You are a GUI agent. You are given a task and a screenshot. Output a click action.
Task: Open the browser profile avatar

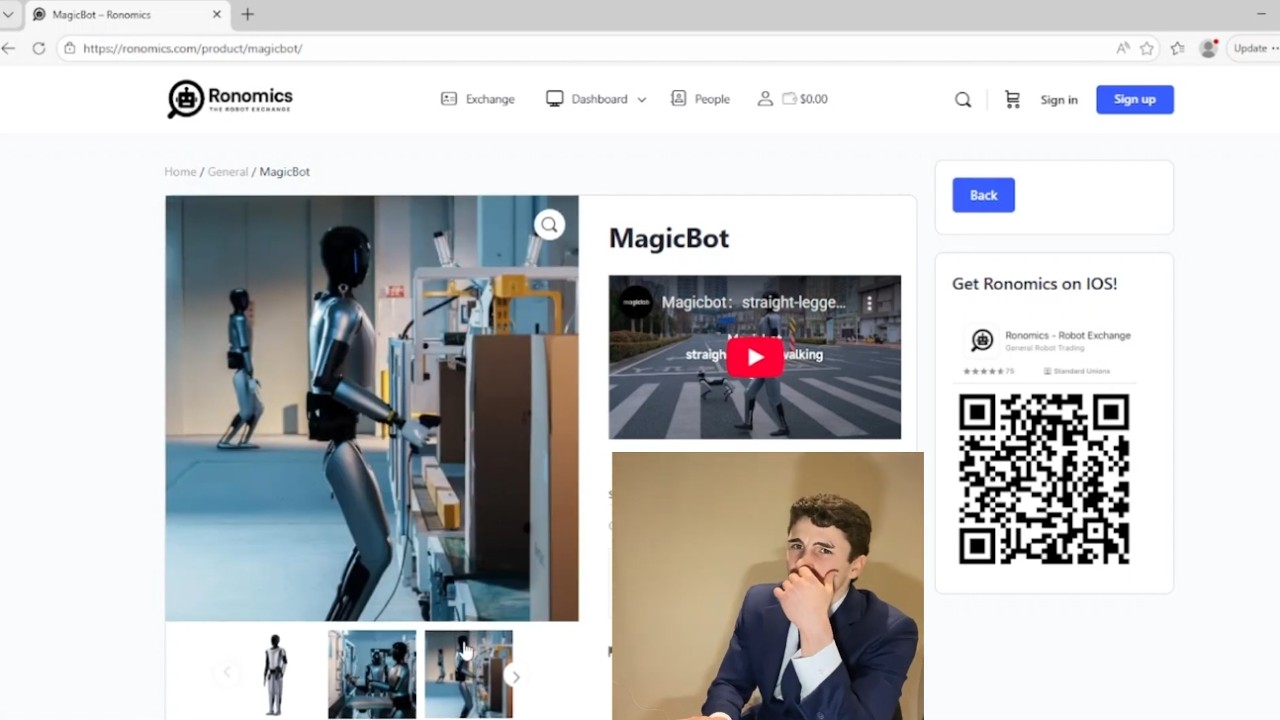coord(1208,48)
